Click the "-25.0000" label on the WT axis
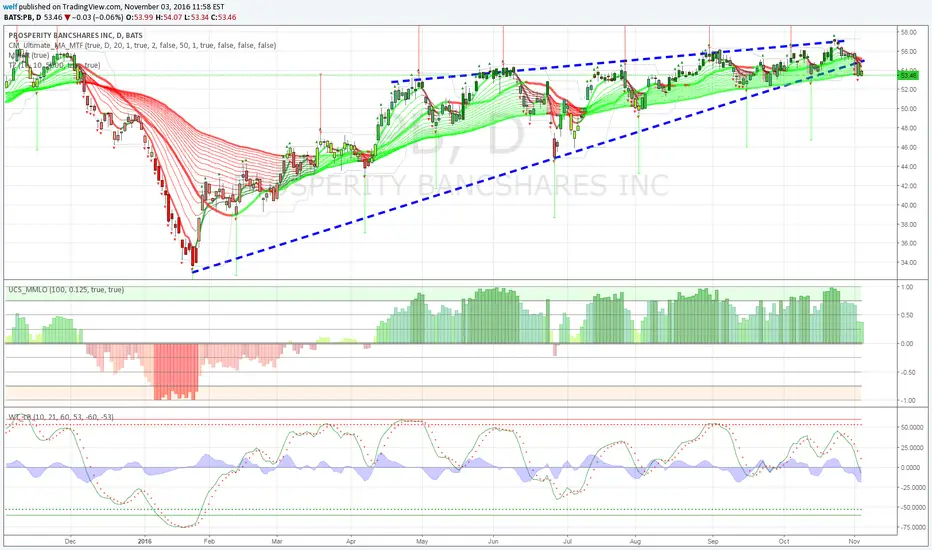The image size is (932, 550). [913, 488]
